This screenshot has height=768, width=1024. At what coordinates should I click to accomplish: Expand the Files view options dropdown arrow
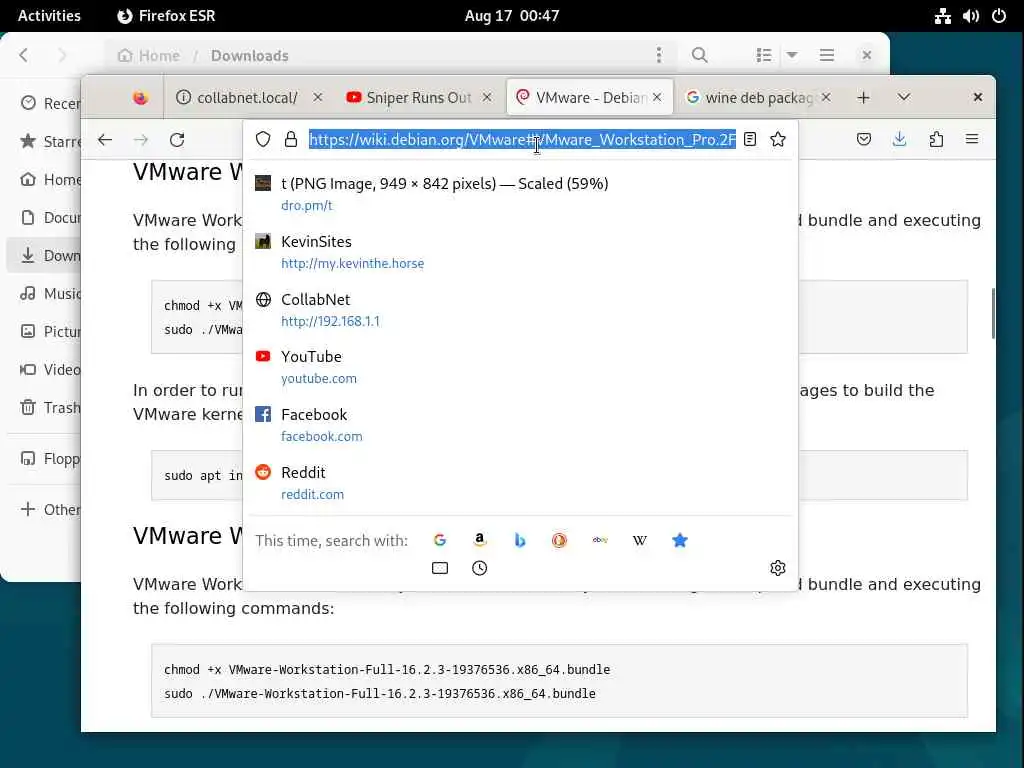[792, 56]
